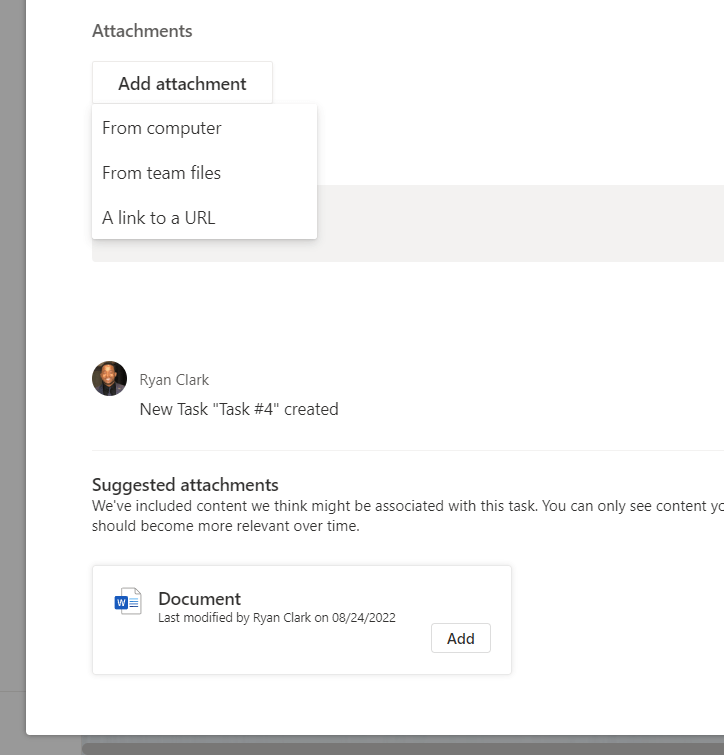The height and width of the screenshot is (755, 724).
Task: Click the horizontal scrollbar at the bottom
Action: pyautogui.click(x=403, y=748)
